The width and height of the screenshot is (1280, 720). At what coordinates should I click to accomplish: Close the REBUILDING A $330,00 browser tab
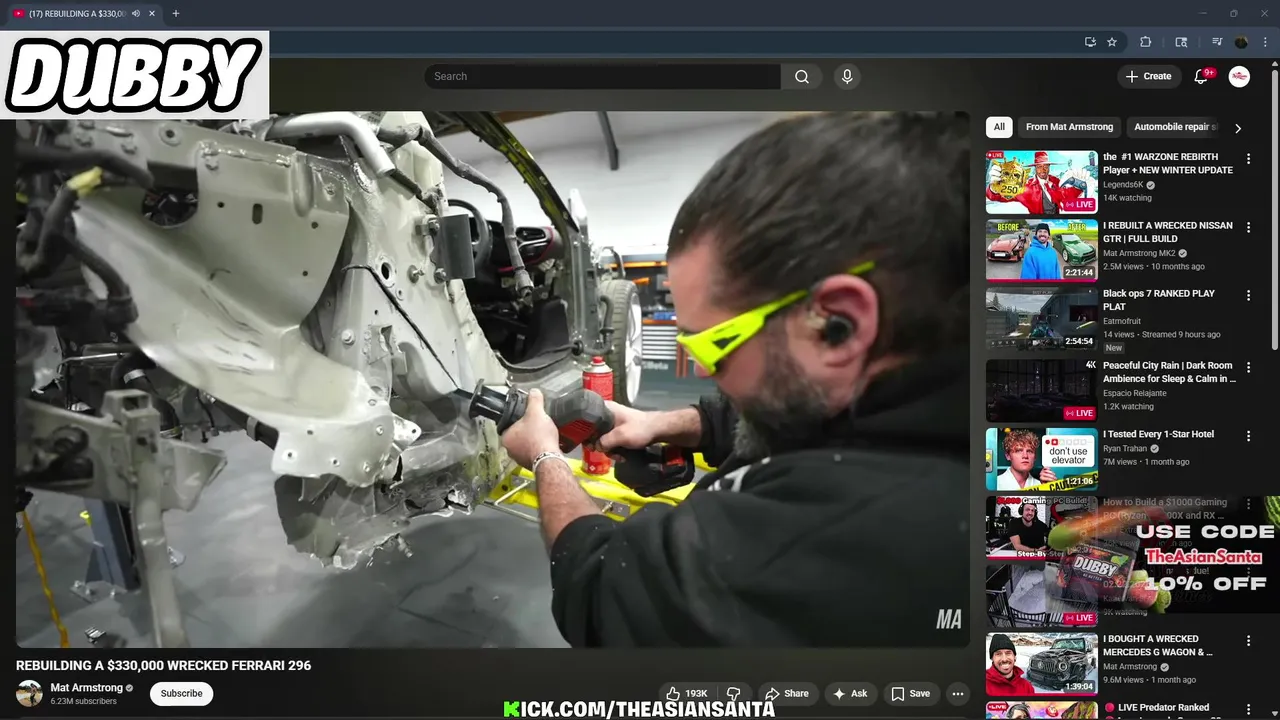point(152,14)
